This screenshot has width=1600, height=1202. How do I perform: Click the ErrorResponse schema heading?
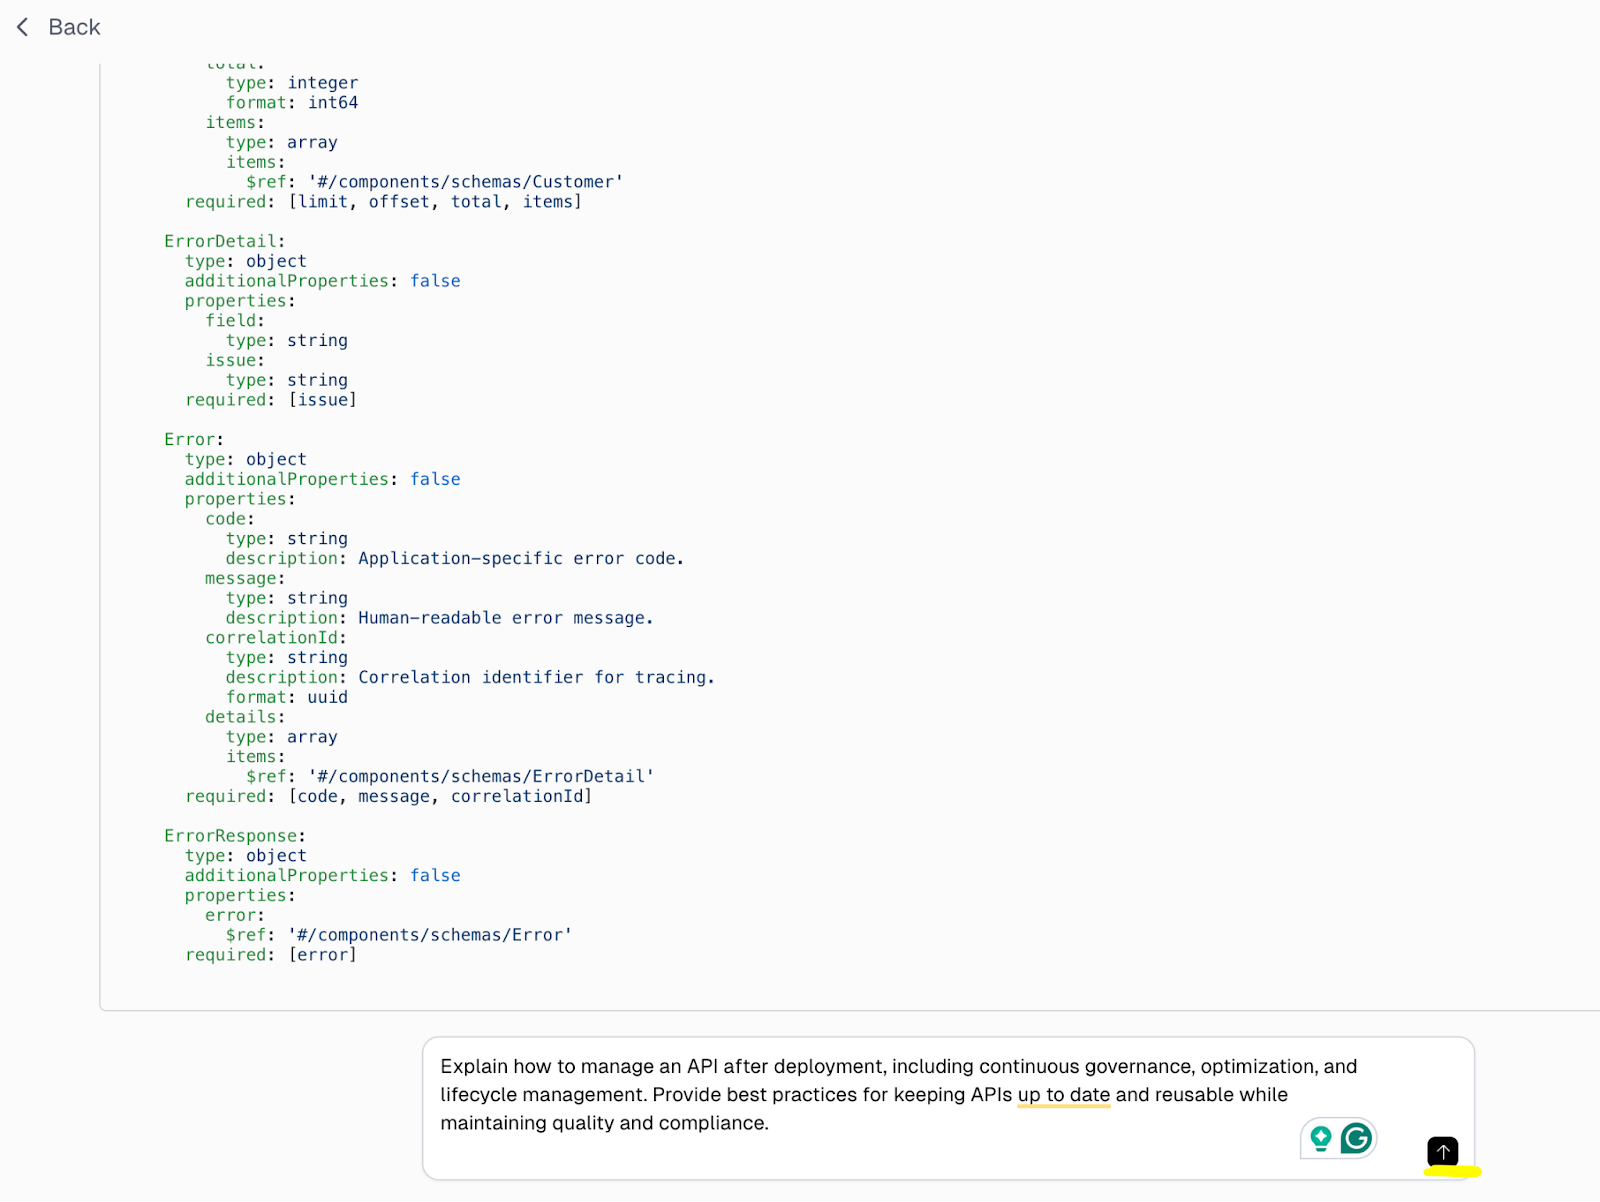coord(233,835)
